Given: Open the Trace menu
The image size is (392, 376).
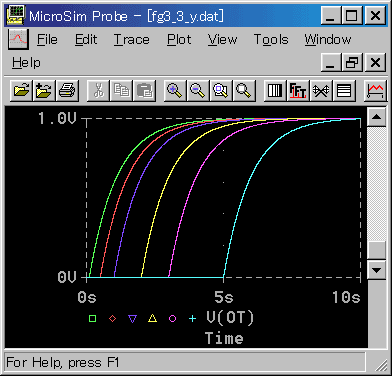Looking at the screenshot, I should coord(132,40).
